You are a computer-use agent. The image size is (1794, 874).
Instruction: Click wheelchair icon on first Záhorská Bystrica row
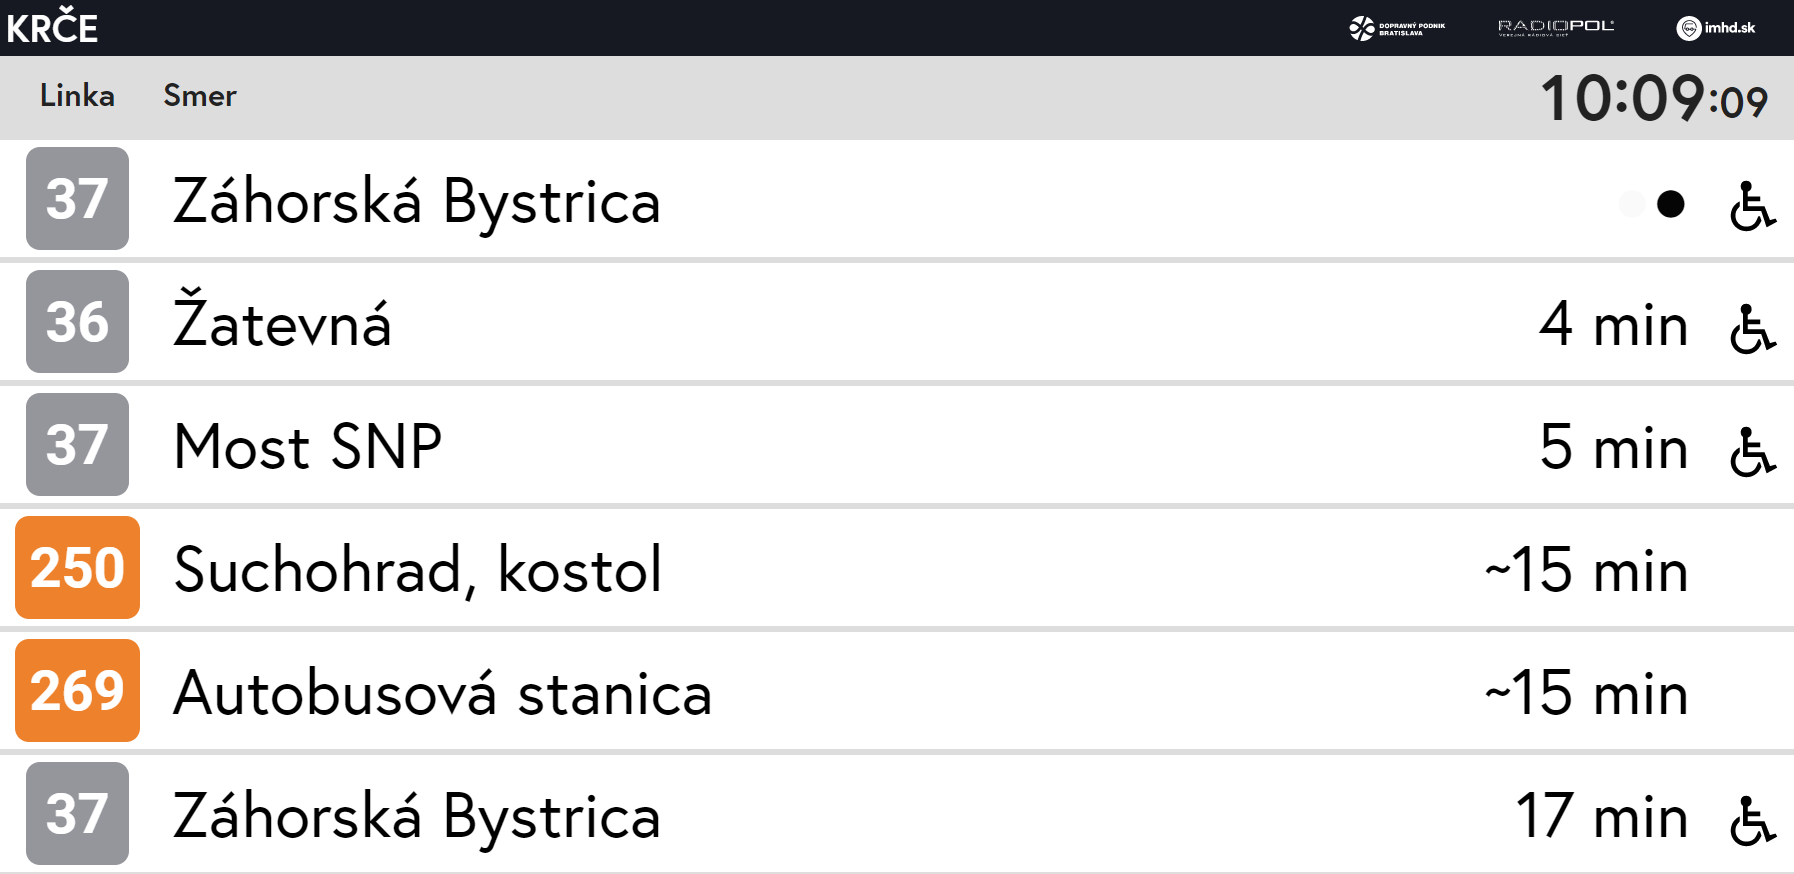pyautogui.click(x=1752, y=205)
